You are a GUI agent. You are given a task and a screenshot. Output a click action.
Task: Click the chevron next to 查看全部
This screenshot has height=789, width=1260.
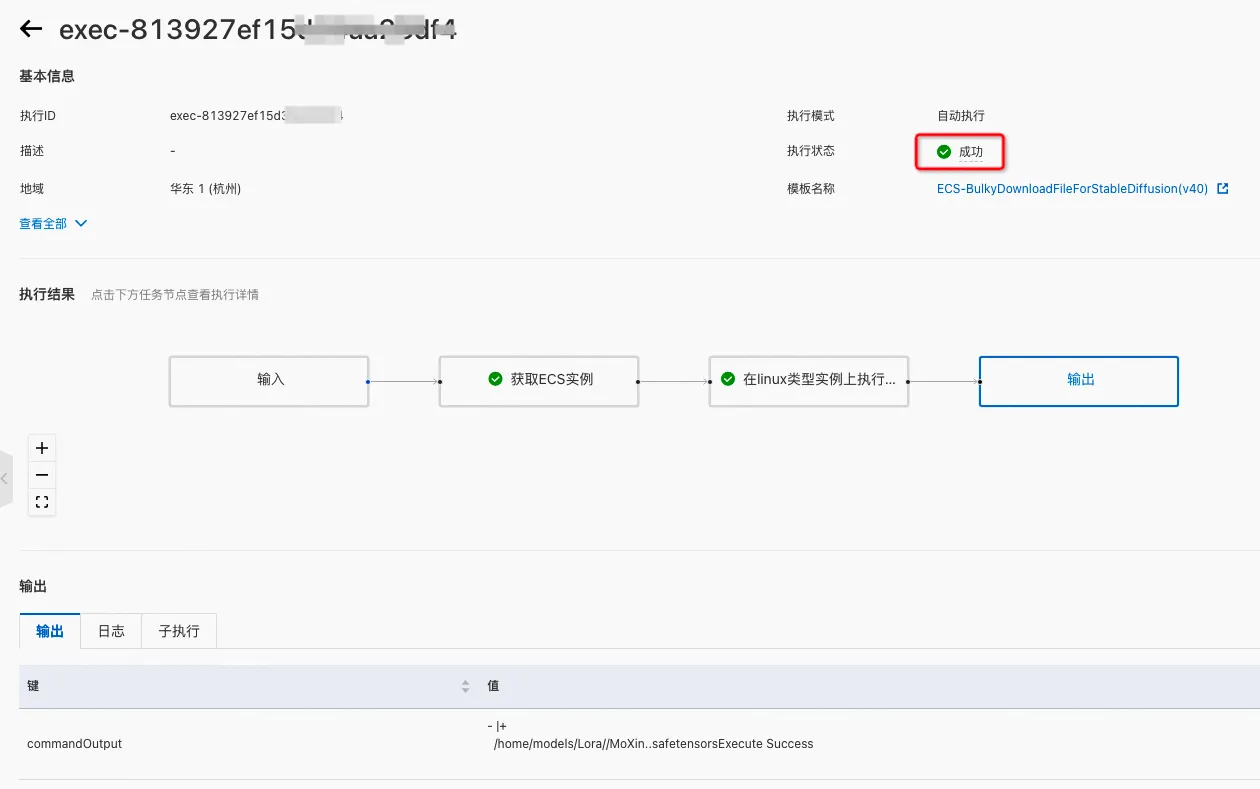pyautogui.click(x=81, y=224)
